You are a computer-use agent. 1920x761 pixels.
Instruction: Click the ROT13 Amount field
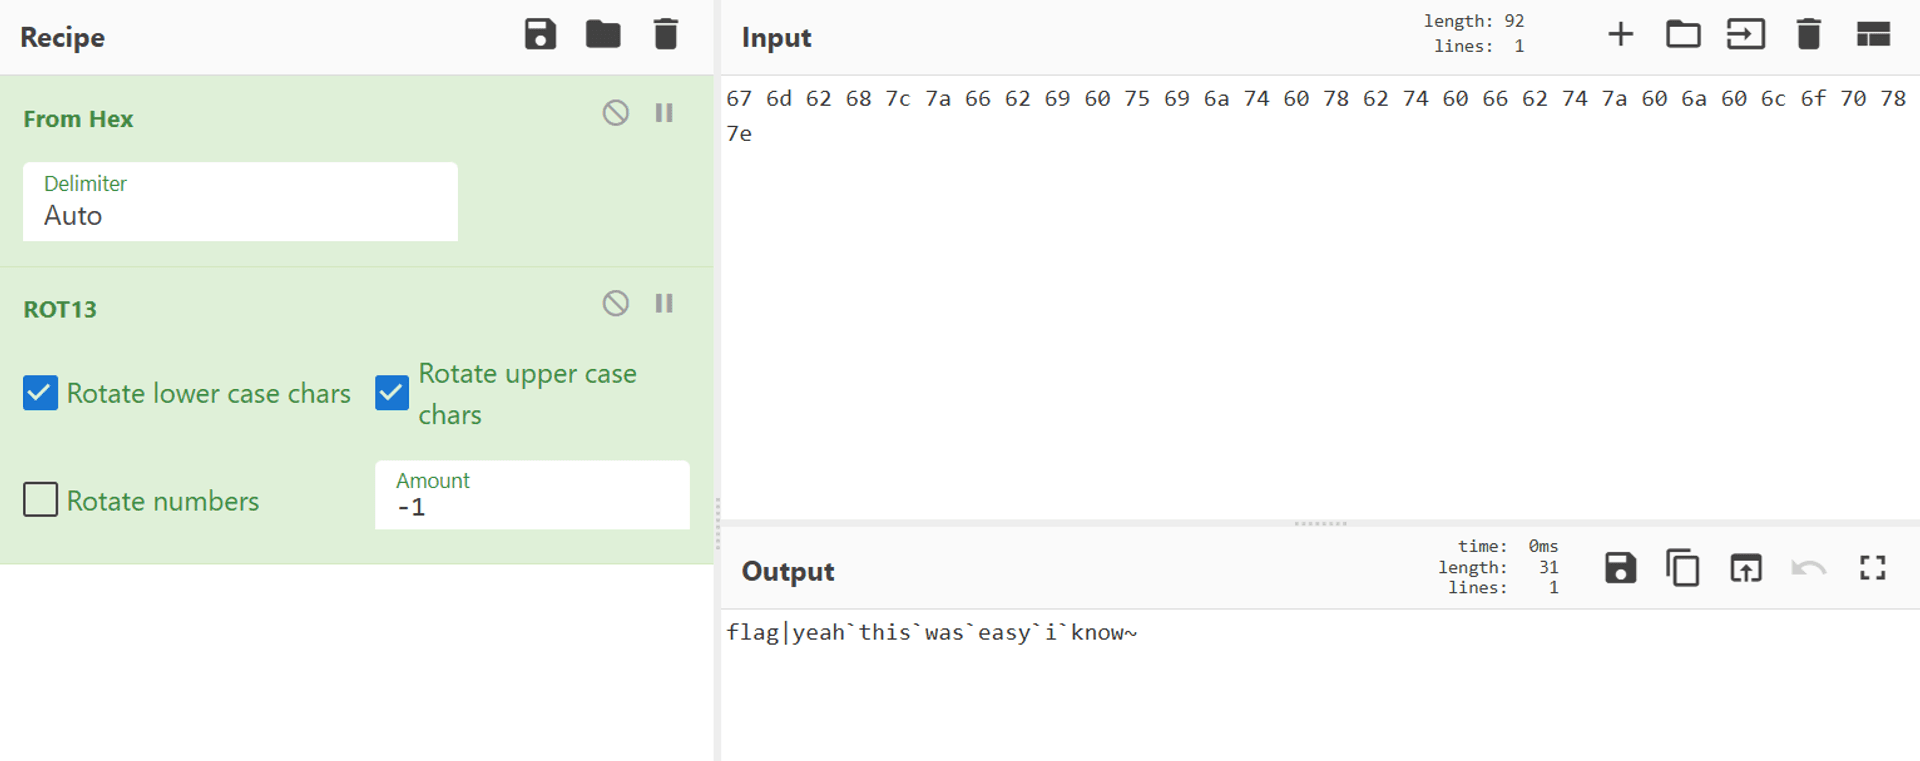coord(532,495)
